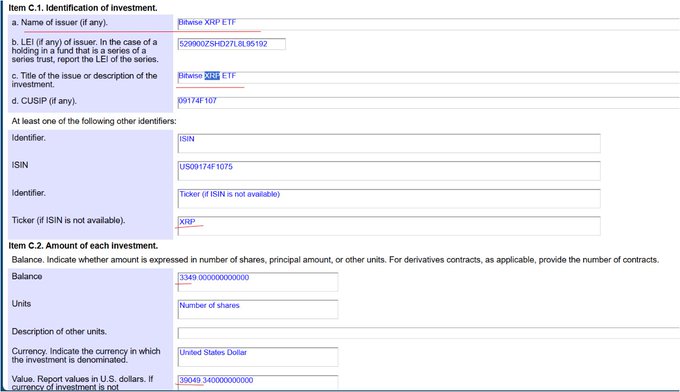This screenshot has width=680, height=392.
Task: Click the 'd. CUSIP (if any).' label
Action: coord(44,101)
